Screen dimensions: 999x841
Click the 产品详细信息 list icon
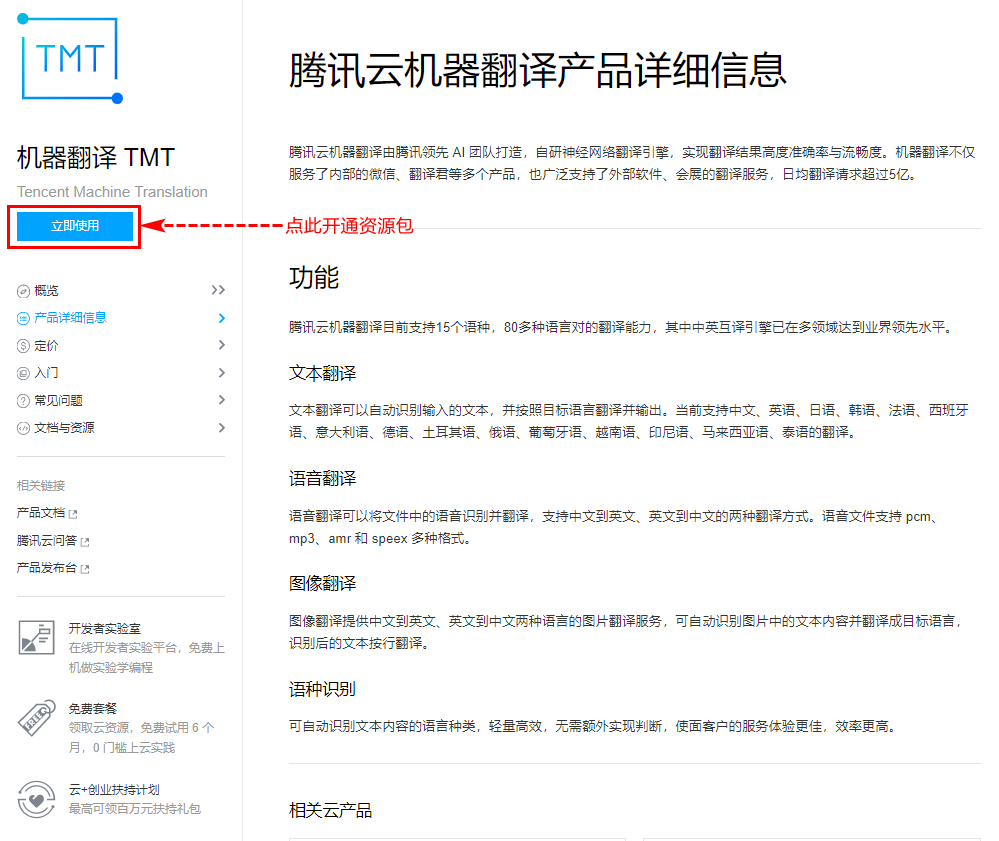(x=24, y=318)
